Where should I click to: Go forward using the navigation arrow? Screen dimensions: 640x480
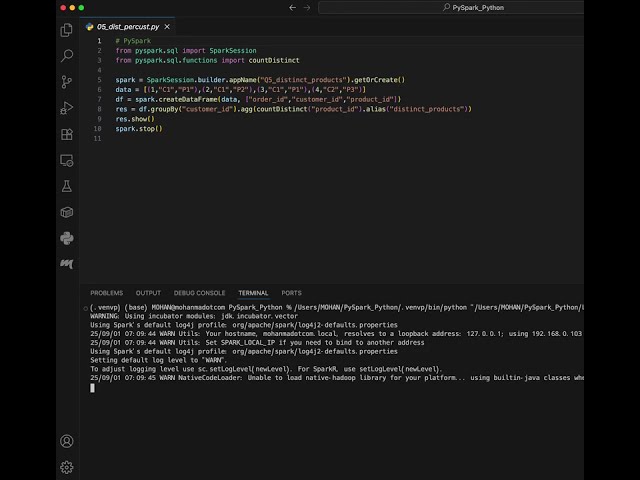click(x=307, y=7)
